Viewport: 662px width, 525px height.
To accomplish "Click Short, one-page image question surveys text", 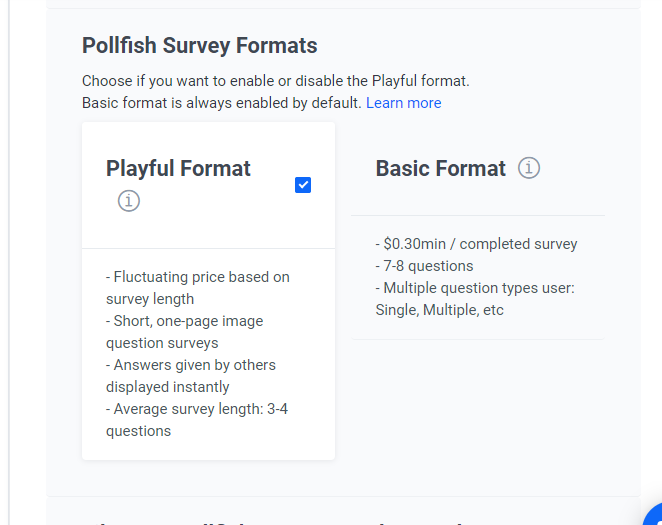I will pyautogui.click(x=184, y=321).
